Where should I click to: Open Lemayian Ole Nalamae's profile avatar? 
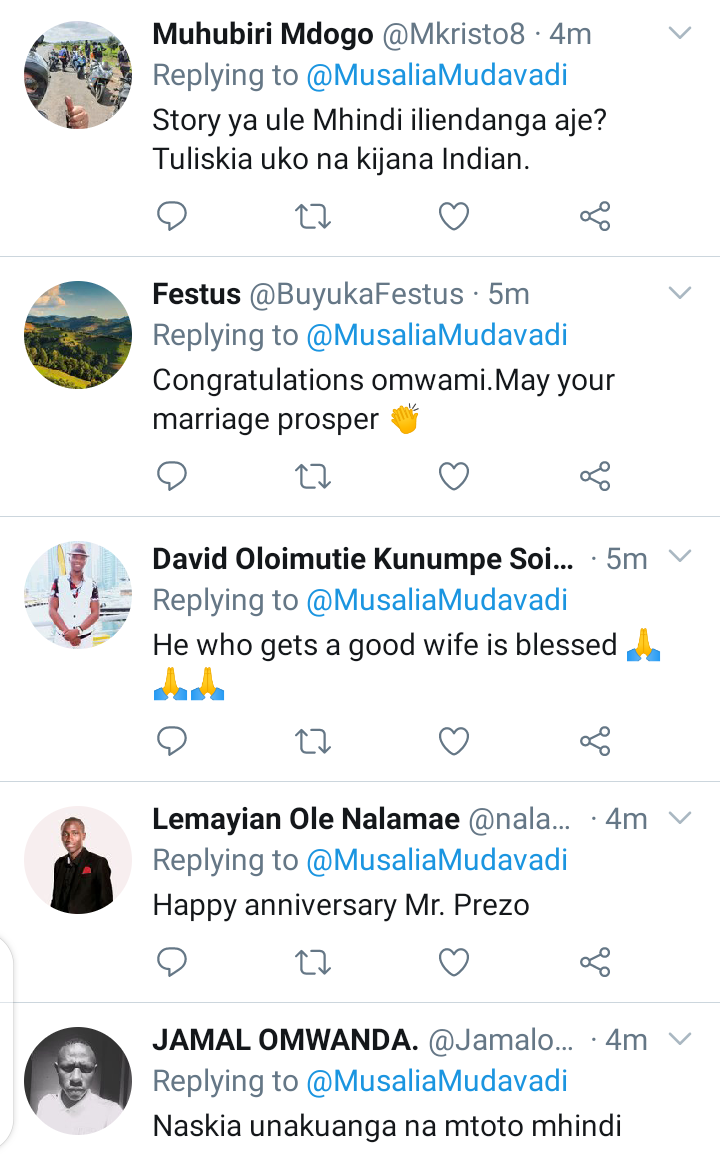pyautogui.click(x=77, y=860)
